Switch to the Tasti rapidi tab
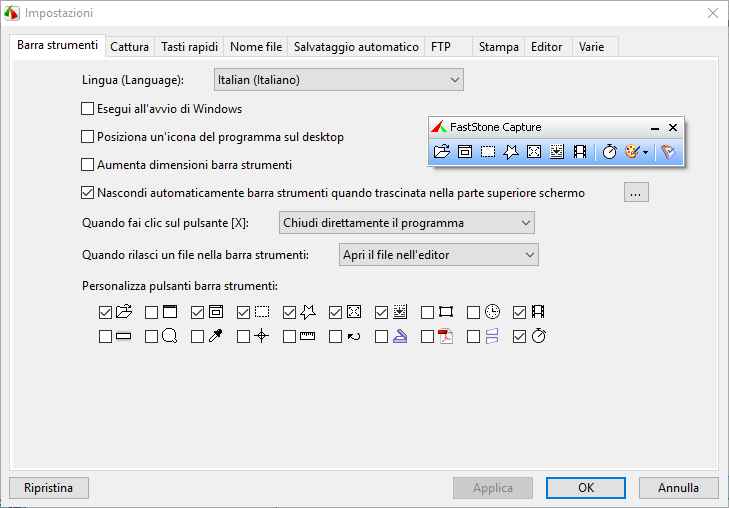Viewport: 729px width, 508px height. (189, 47)
